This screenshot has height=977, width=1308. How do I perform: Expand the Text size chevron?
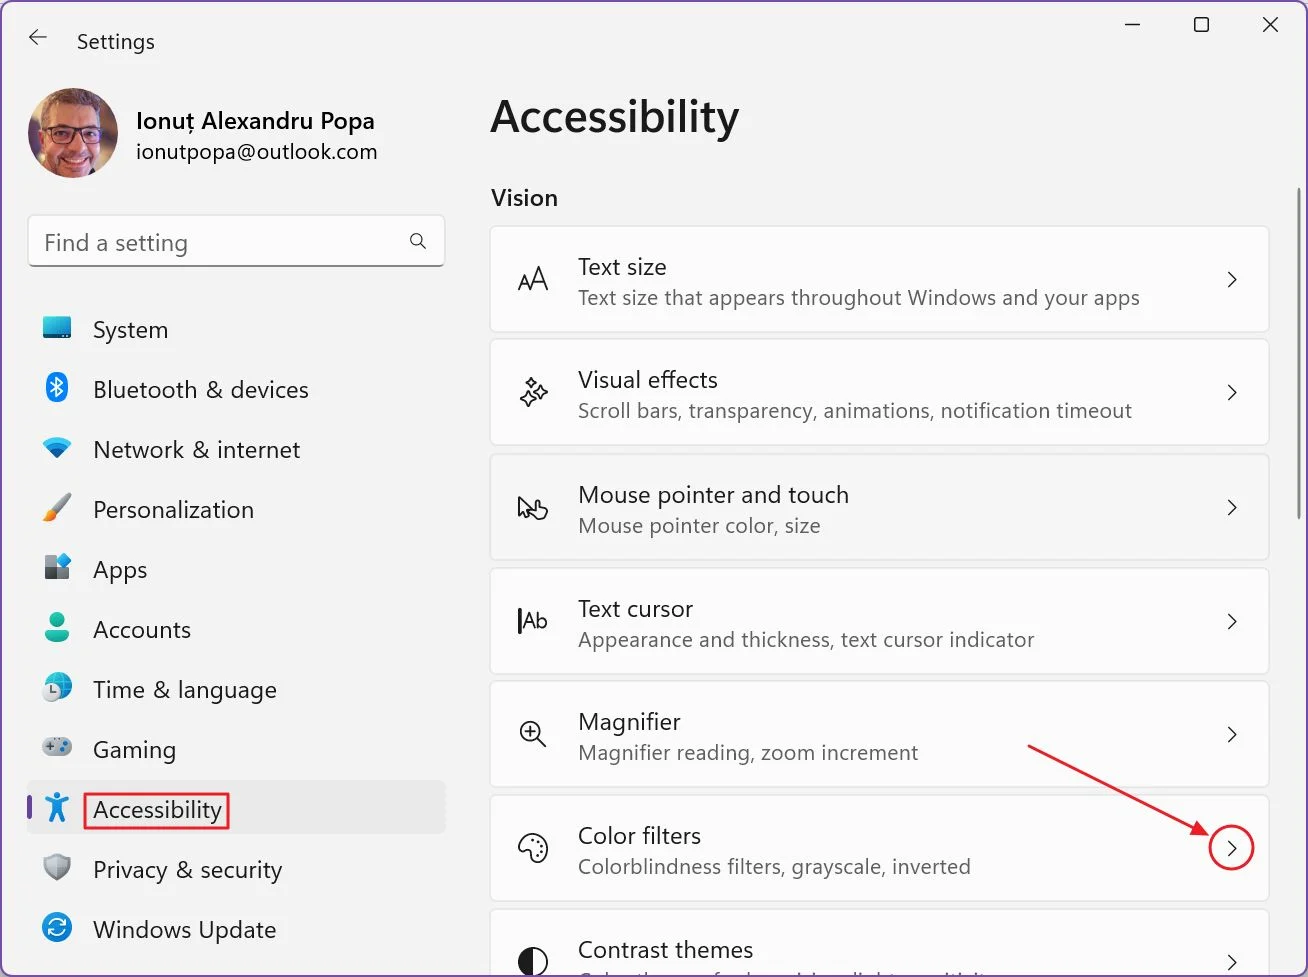click(x=1232, y=280)
